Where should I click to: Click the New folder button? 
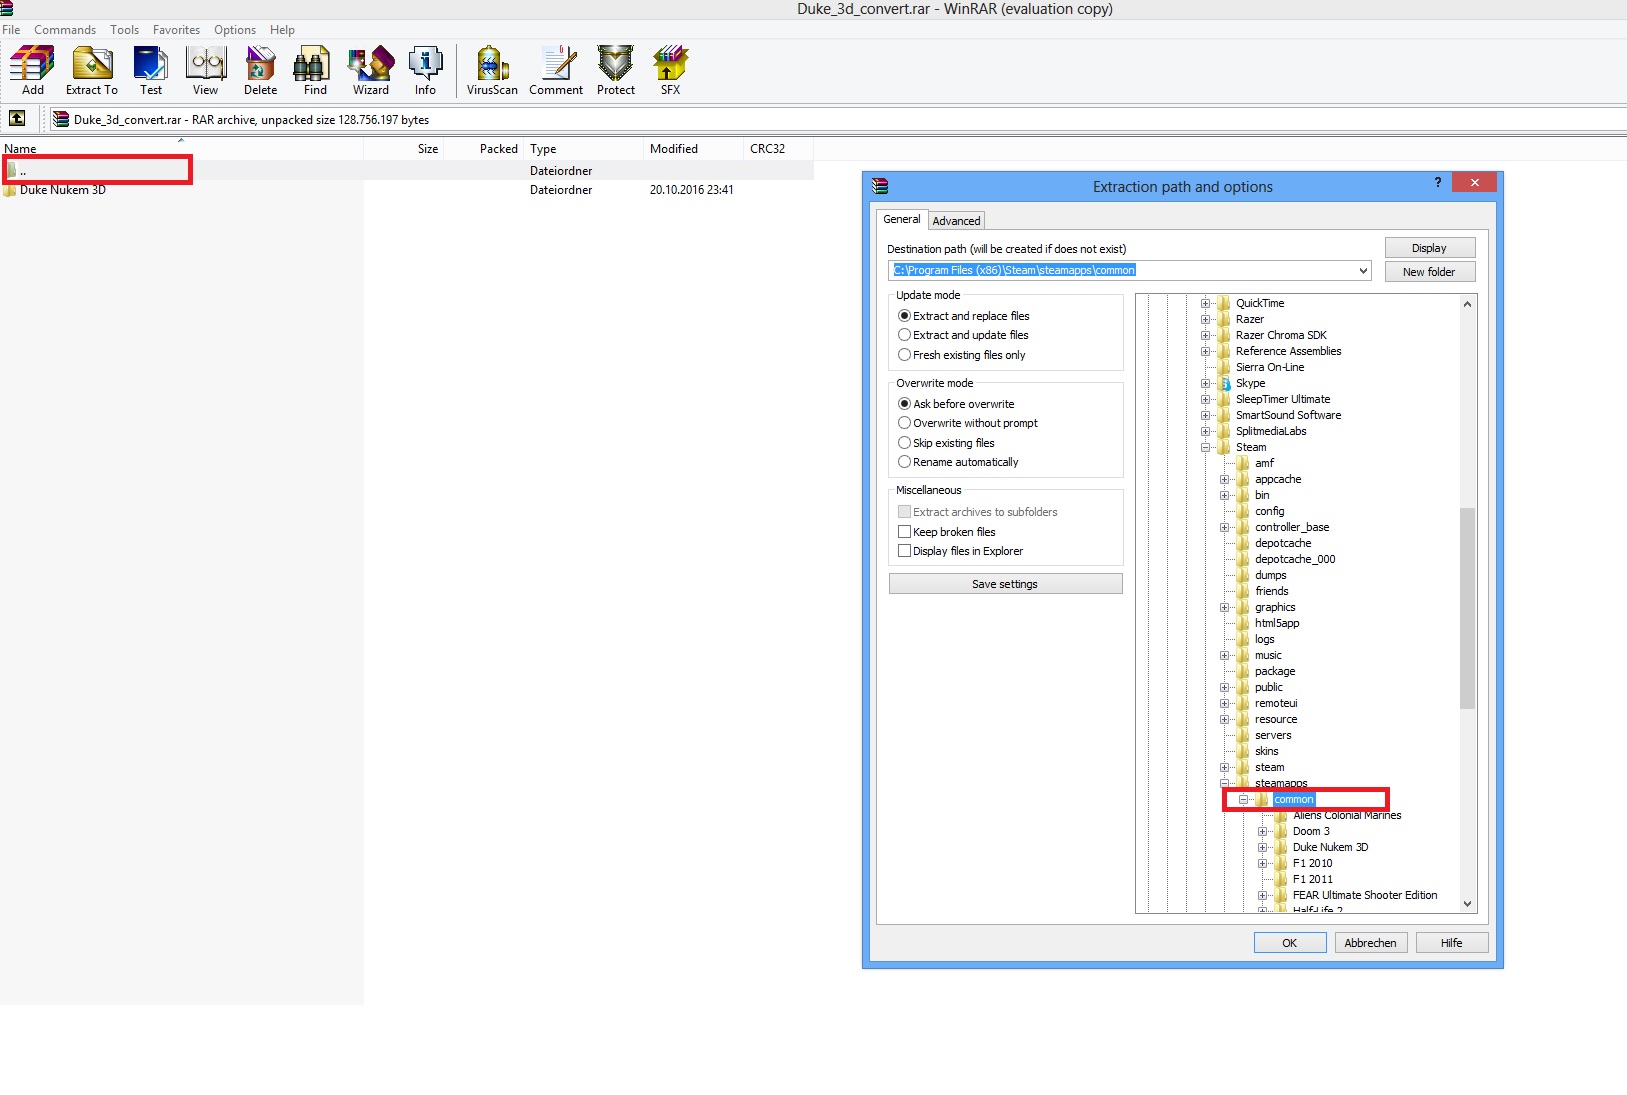coord(1429,272)
